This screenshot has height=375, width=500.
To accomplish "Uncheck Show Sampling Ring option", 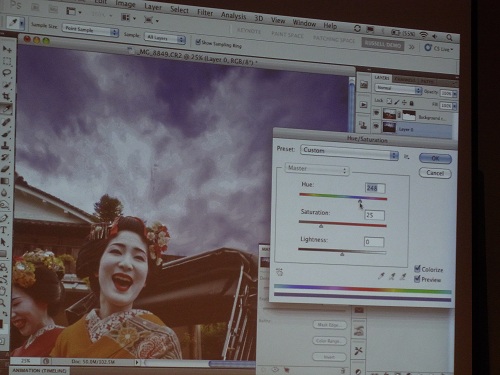I will coord(198,42).
